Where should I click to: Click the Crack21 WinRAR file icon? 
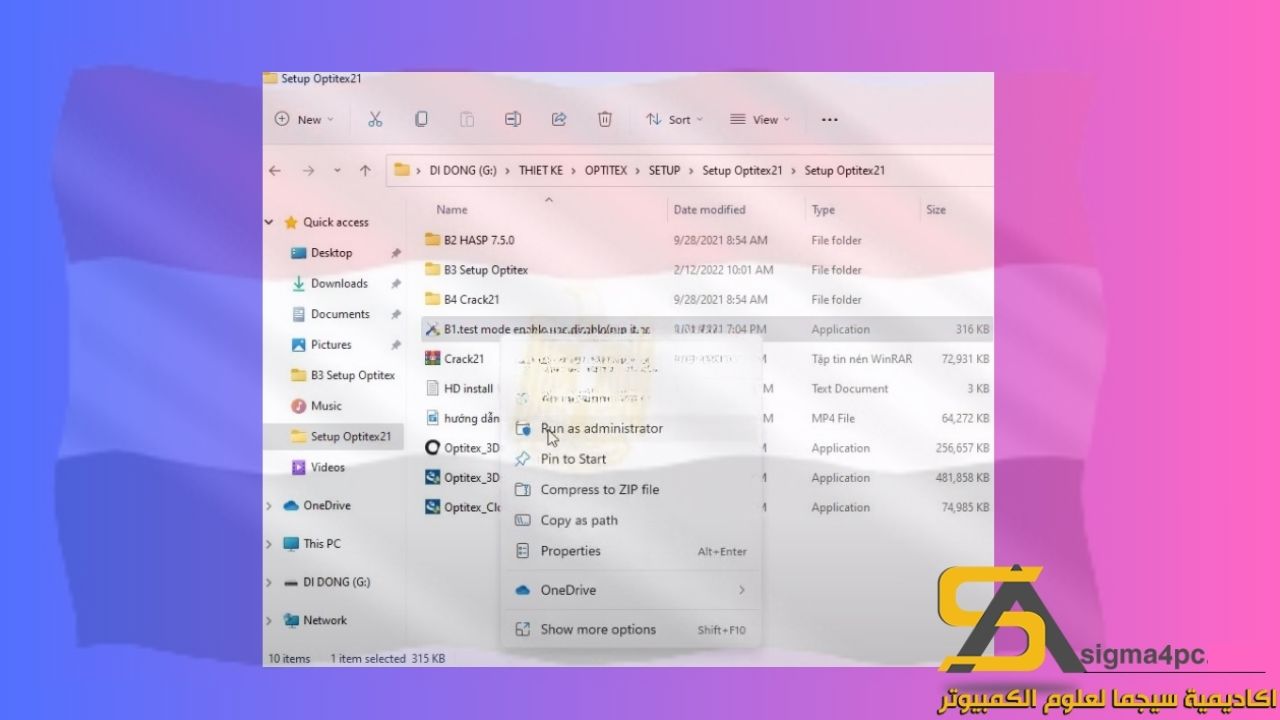(432, 359)
